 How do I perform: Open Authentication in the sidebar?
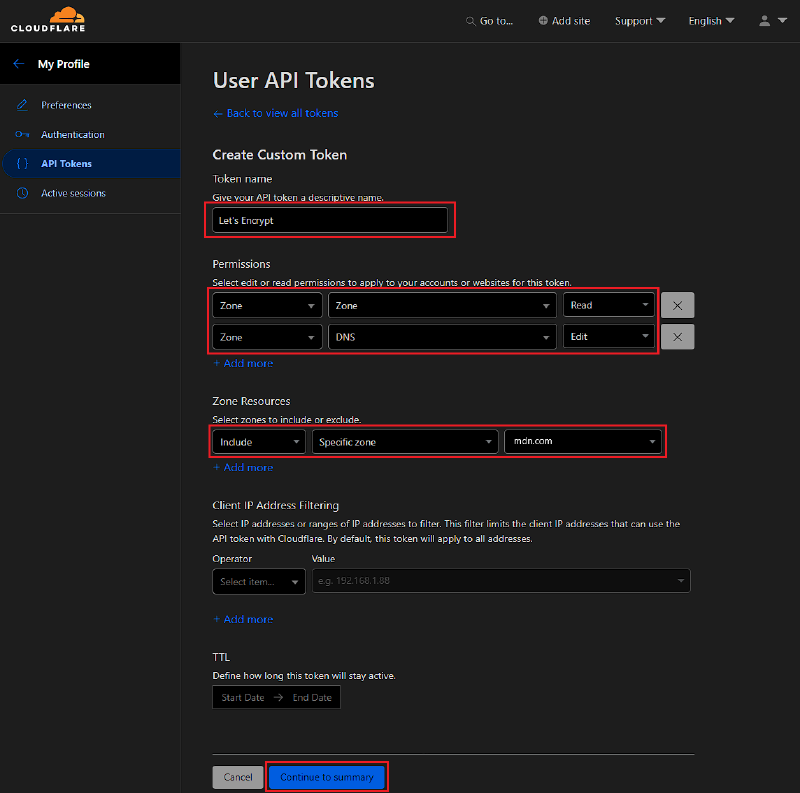point(72,134)
